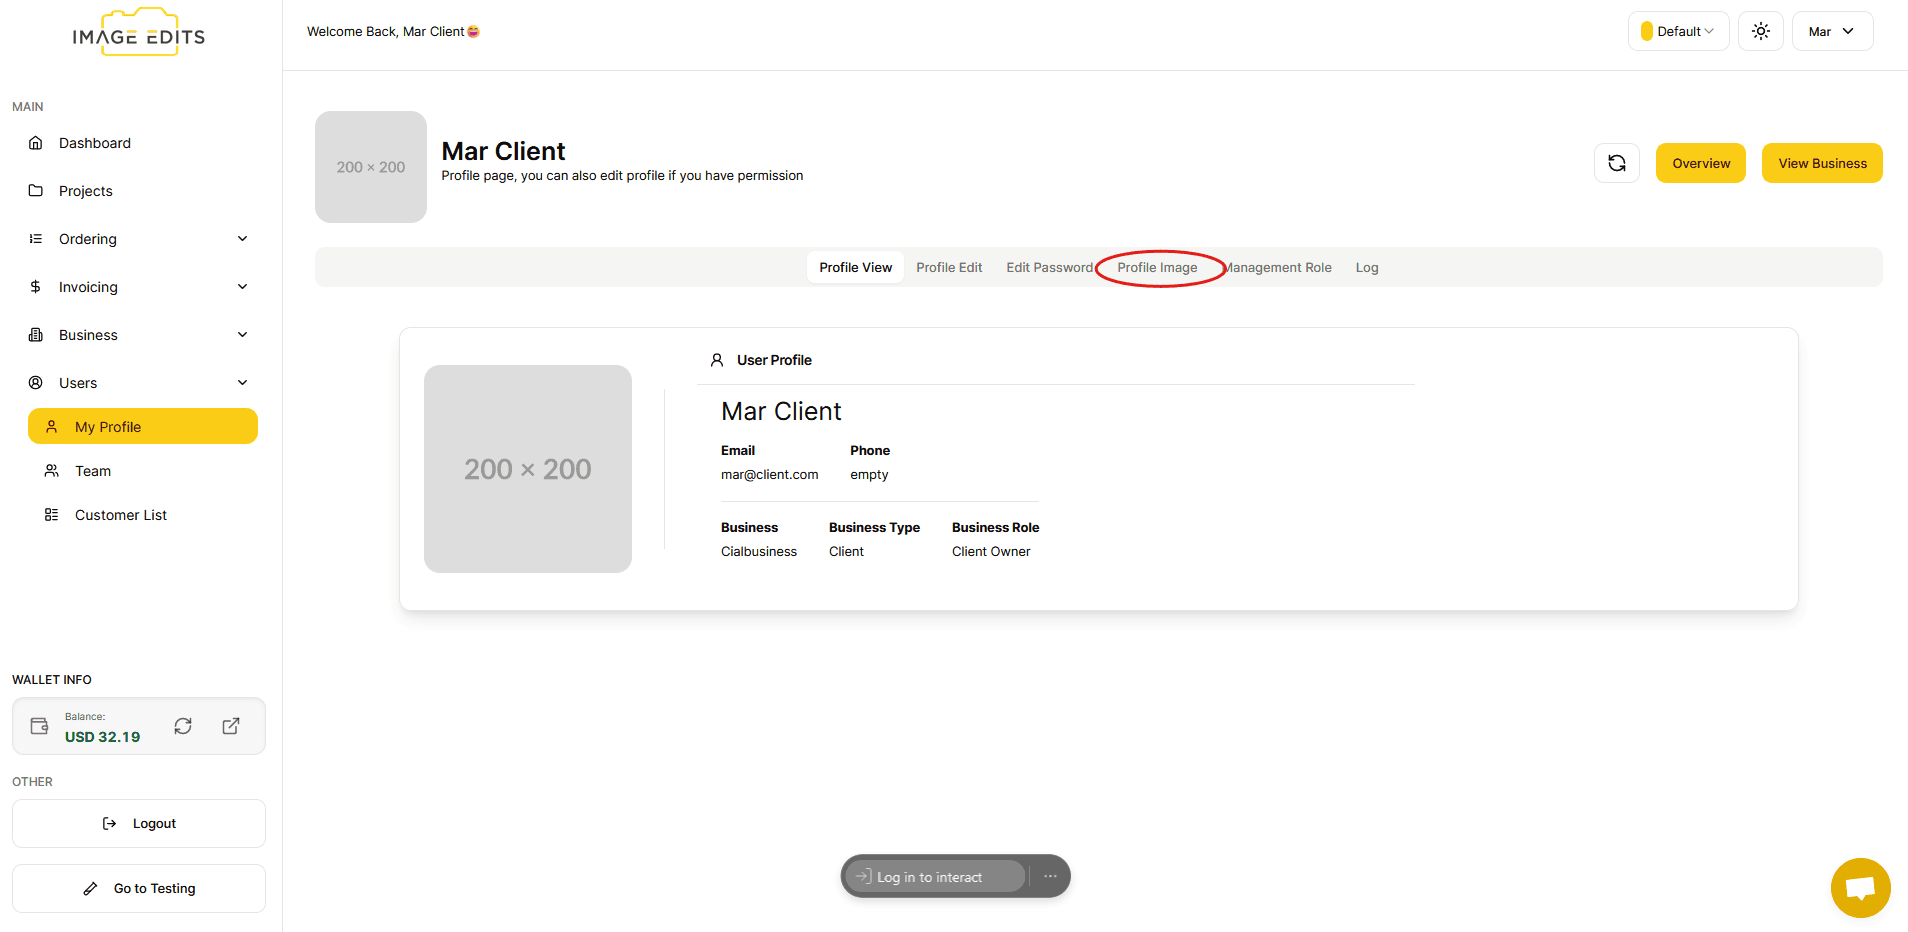1908x932 pixels.
Task: Click the Dashboard home icon
Action: pos(36,143)
